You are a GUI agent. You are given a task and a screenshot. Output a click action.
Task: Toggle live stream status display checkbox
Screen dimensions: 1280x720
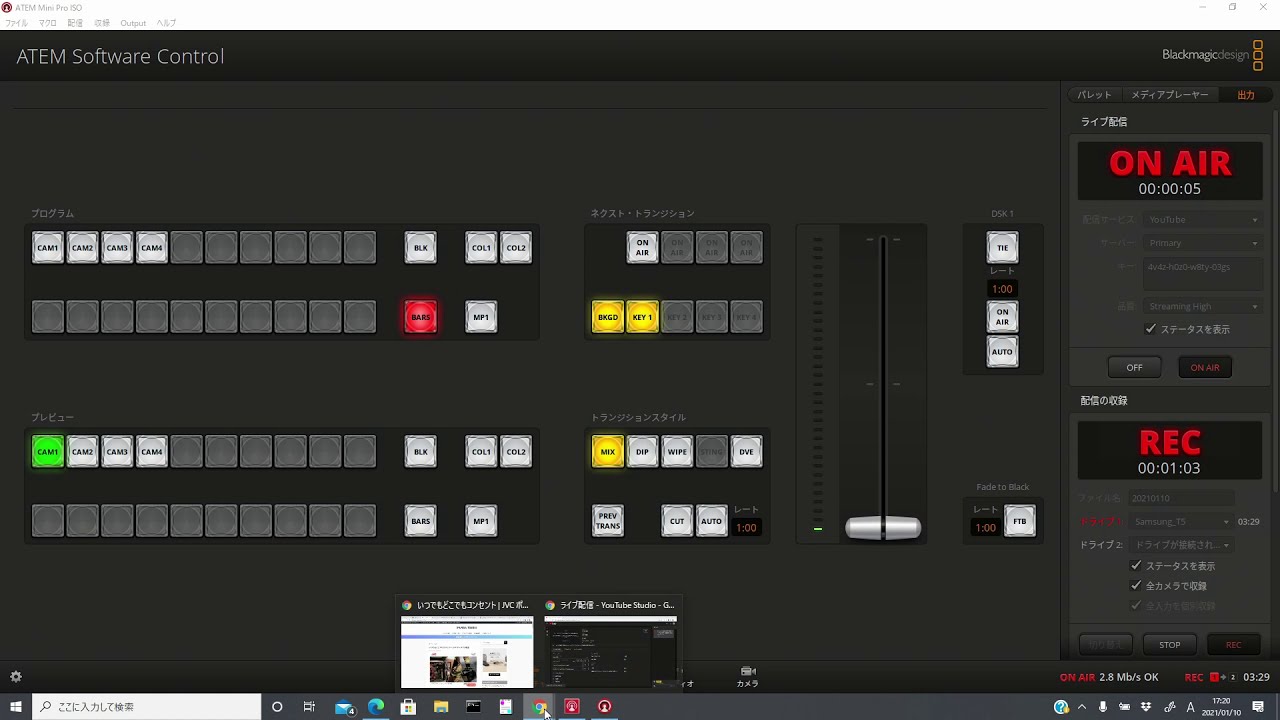1150,329
